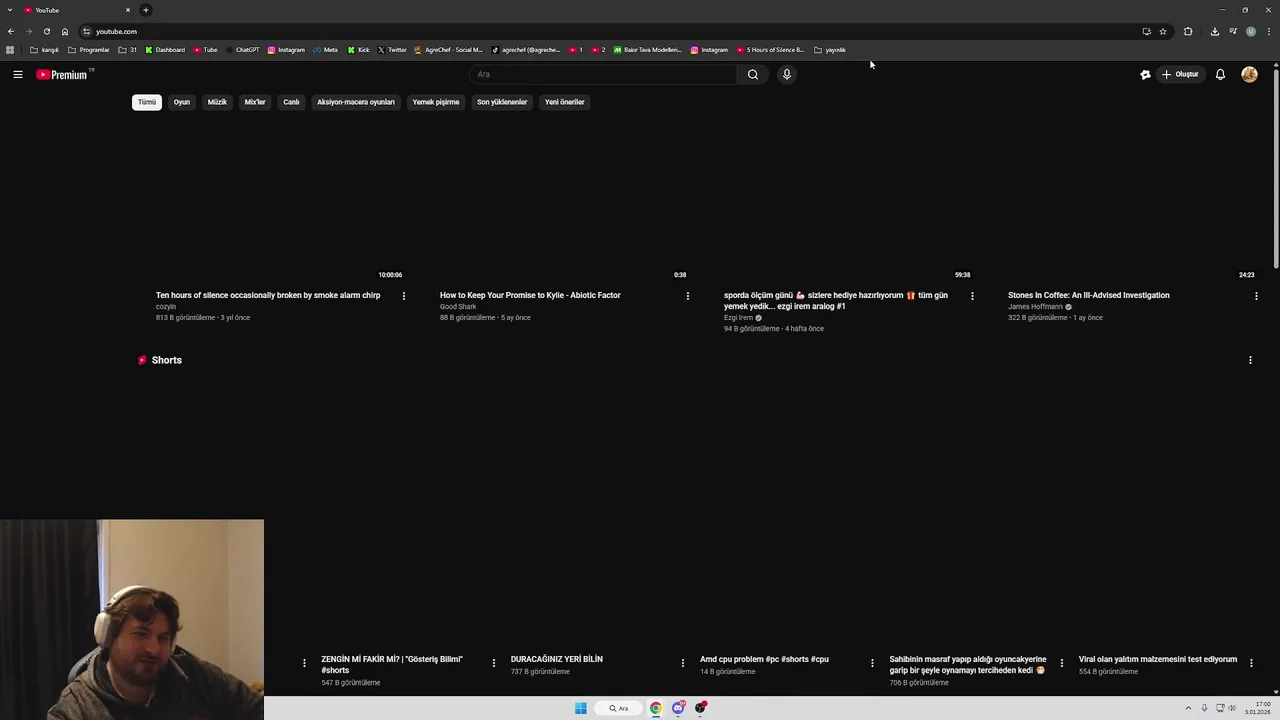Viewport: 1280px width, 720px height.
Task: Click the Windows taskbar search box
Action: (x=619, y=708)
